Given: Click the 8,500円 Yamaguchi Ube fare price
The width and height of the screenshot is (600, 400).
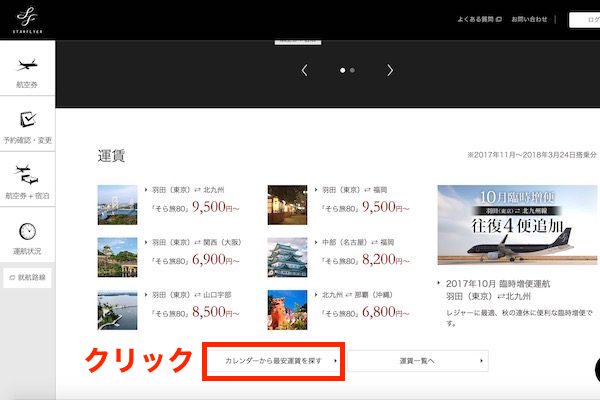Looking at the screenshot, I should [215, 312].
